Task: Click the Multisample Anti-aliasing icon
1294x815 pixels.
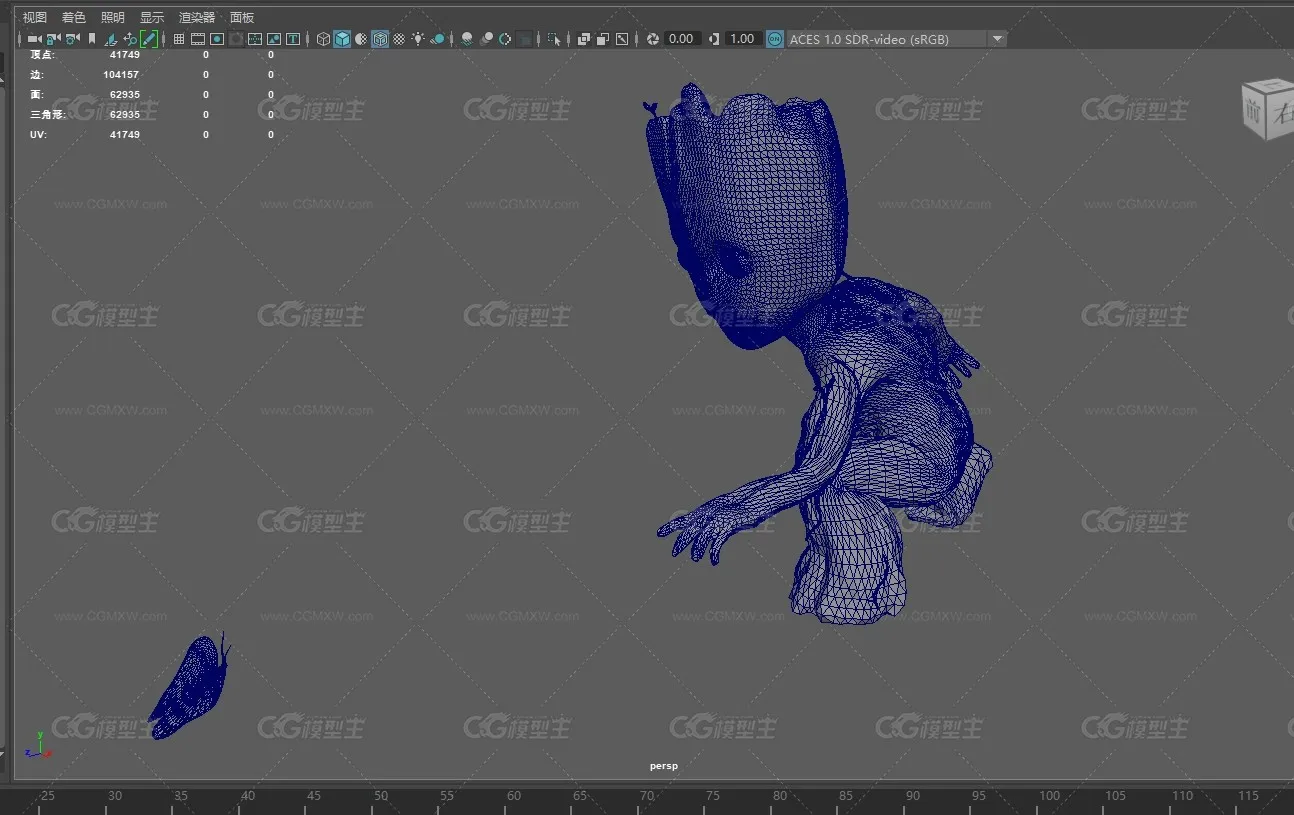Action: click(505, 39)
